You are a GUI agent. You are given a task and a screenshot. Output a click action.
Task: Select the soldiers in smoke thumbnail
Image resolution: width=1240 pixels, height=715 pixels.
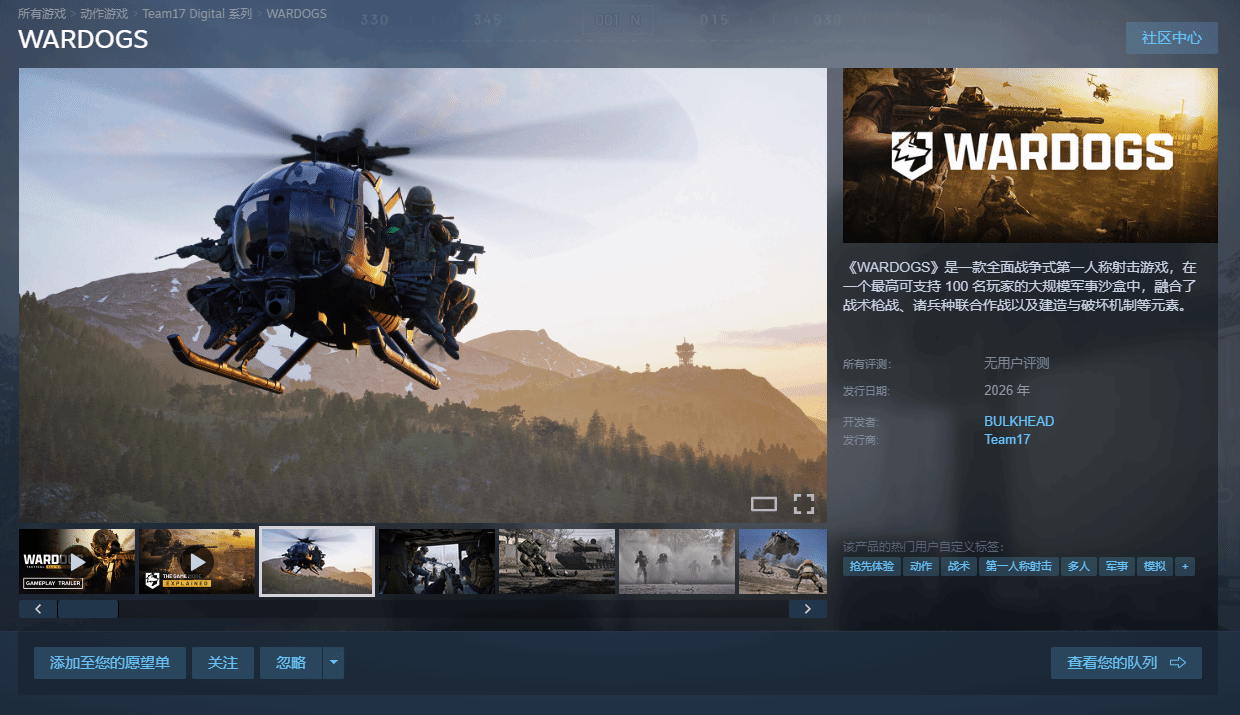point(677,561)
